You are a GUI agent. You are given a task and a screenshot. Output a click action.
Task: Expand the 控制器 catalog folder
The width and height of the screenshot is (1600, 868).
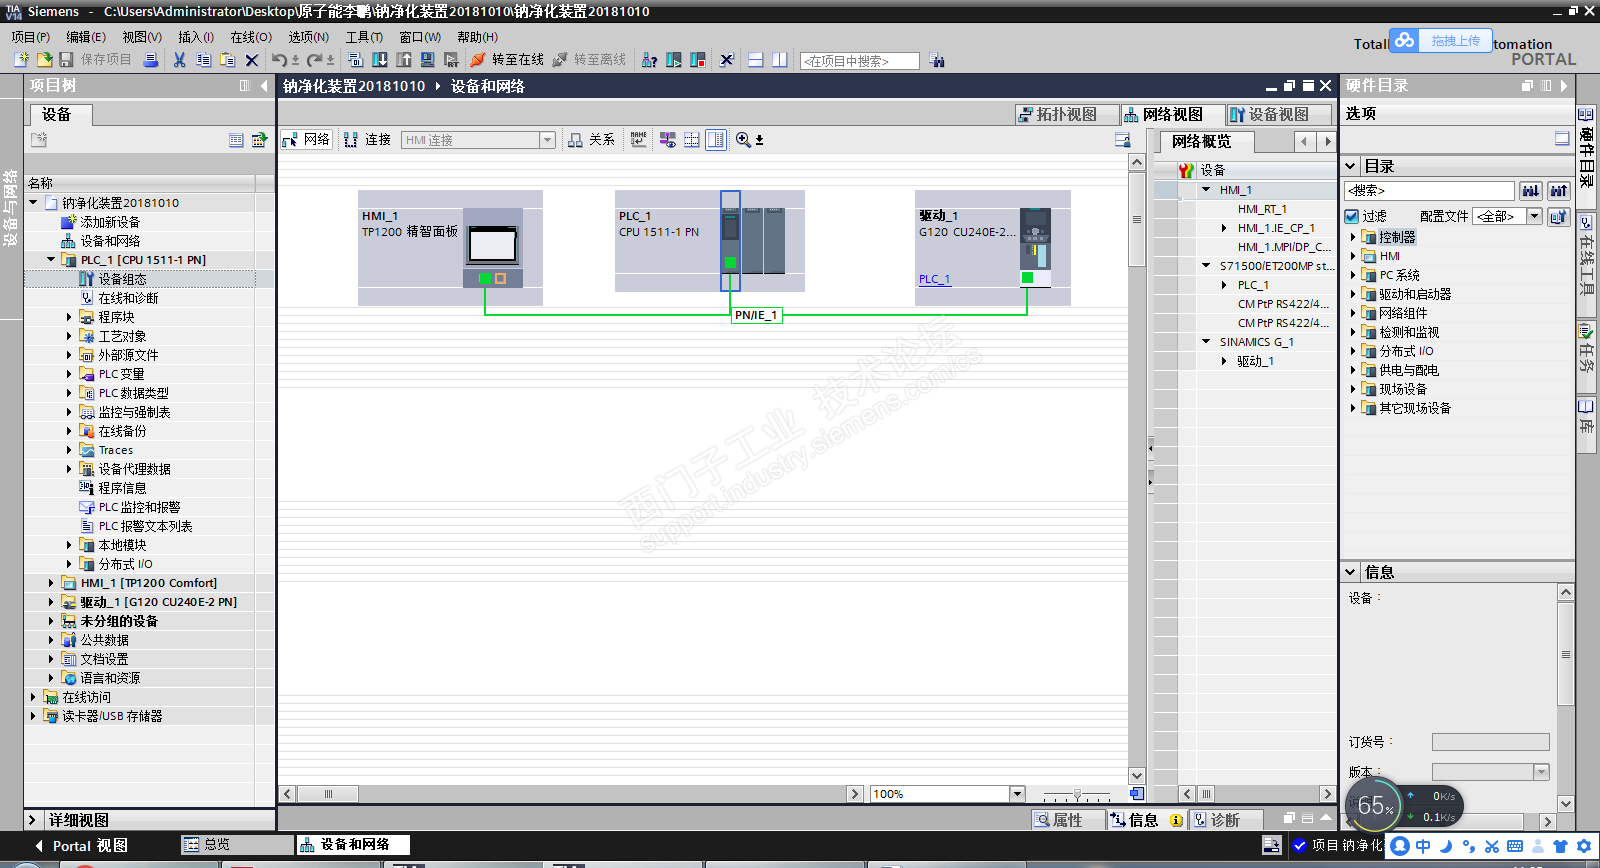tap(1353, 237)
